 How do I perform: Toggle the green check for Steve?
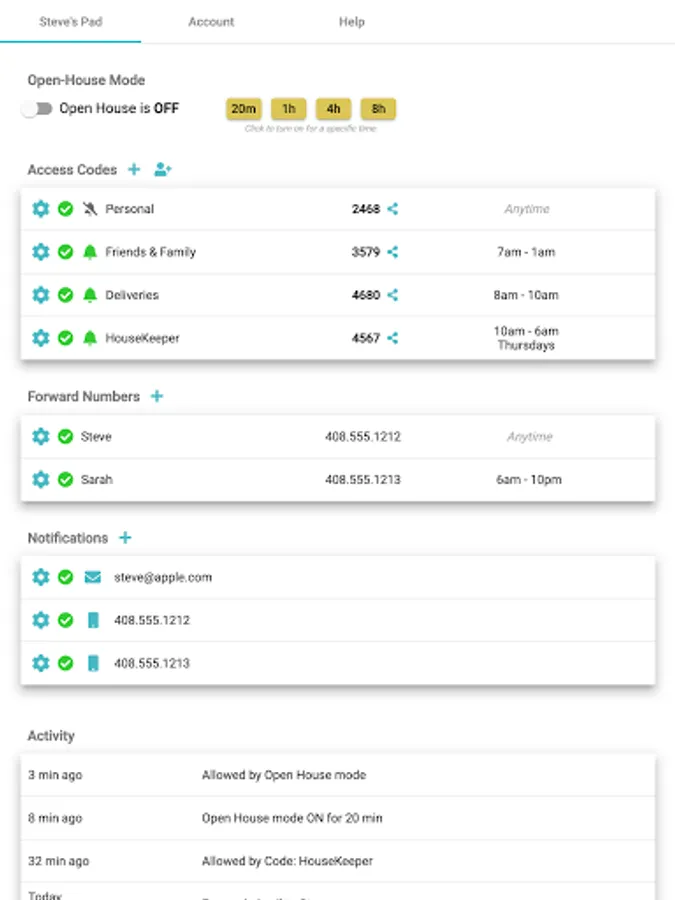65,437
